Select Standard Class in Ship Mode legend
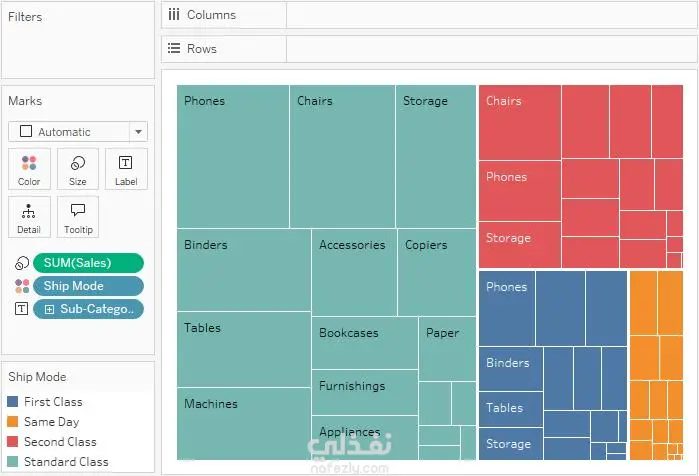Image resolution: width=699 pixels, height=476 pixels. click(65, 462)
